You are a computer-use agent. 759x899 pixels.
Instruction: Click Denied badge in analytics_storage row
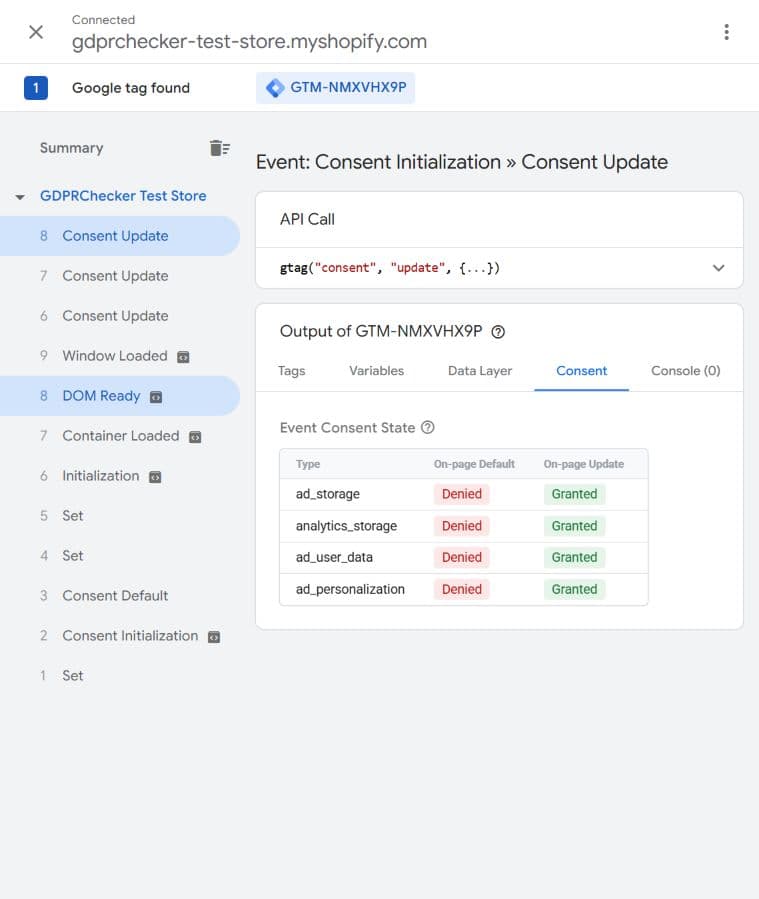point(461,526)
